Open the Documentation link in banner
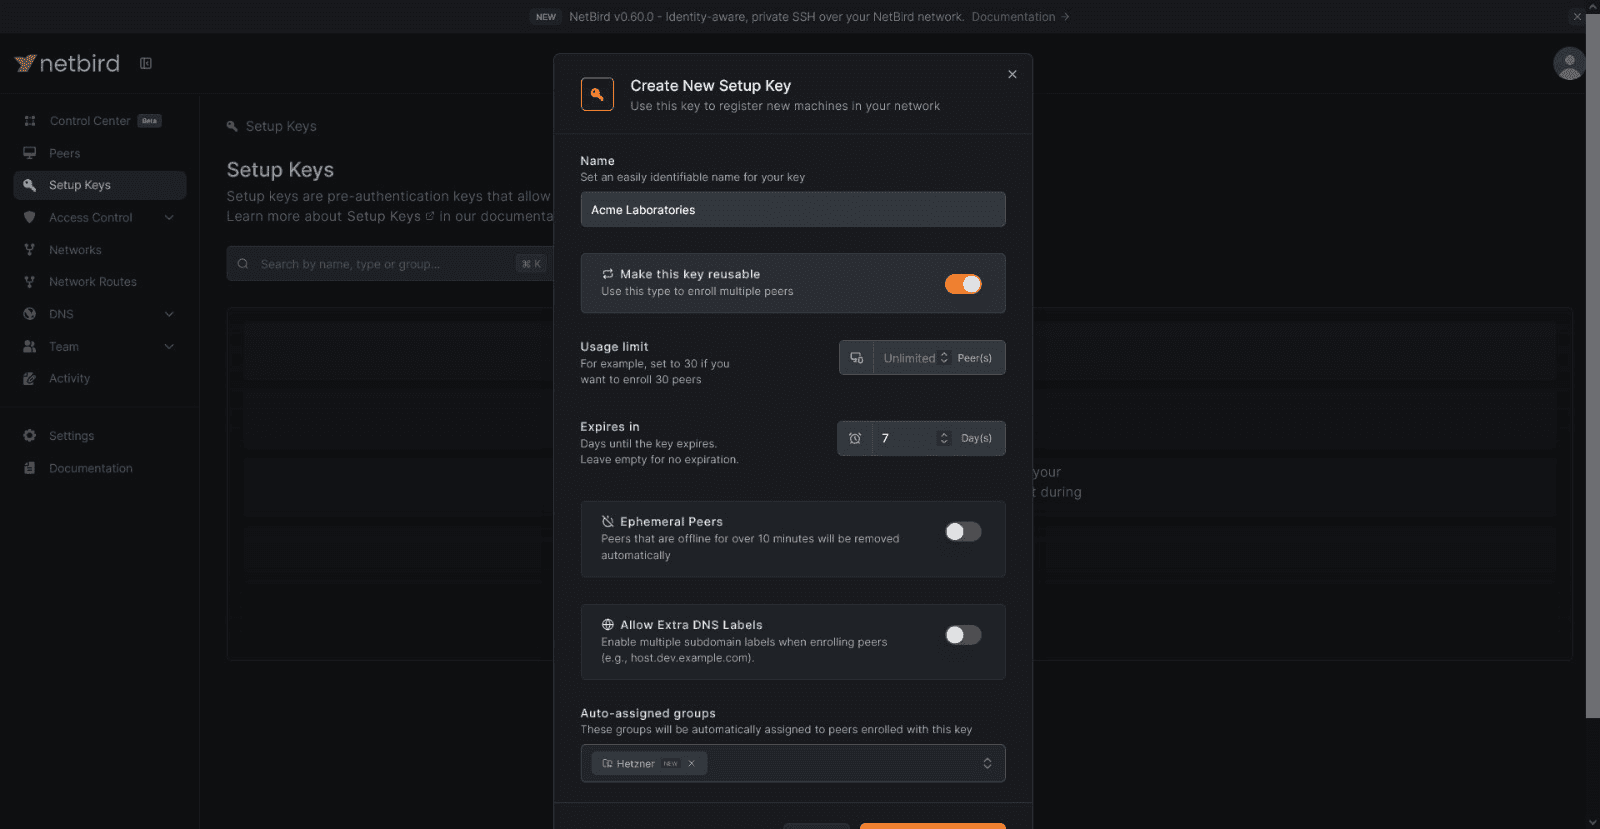This screenshot has width=1600, height=829. pyautogui.click(x=1013, y=17)
